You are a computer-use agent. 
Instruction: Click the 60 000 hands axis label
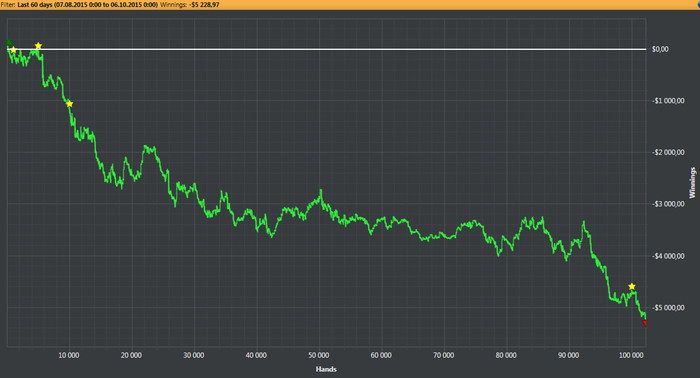click(381, 355)
